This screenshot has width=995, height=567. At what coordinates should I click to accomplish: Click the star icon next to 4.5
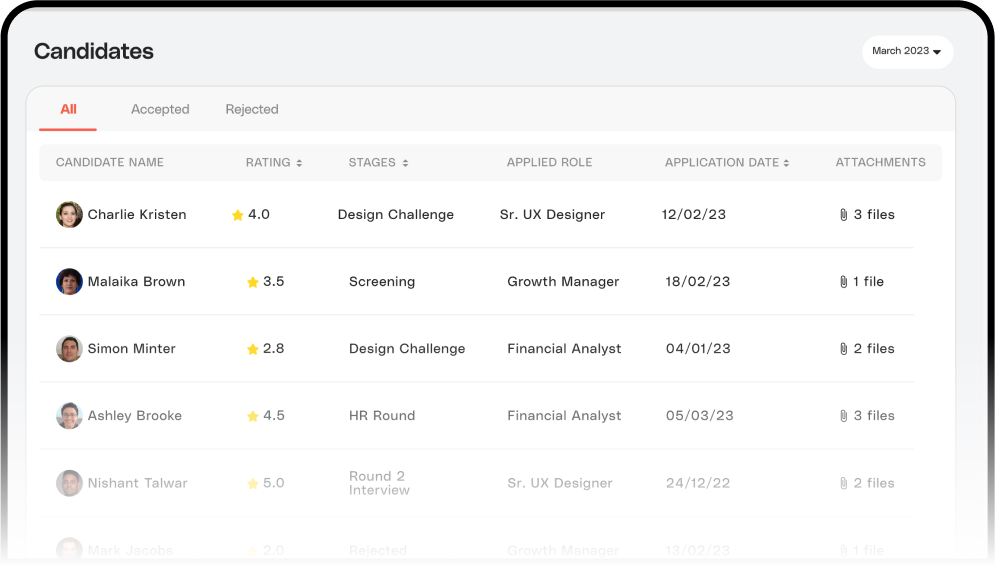253,416
